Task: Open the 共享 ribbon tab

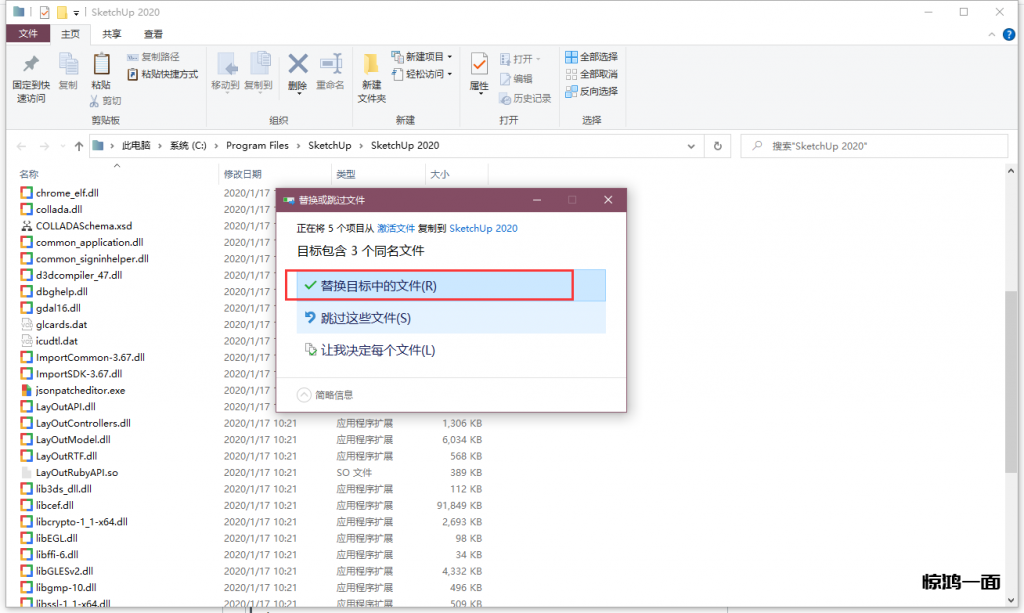Action: 112,34
